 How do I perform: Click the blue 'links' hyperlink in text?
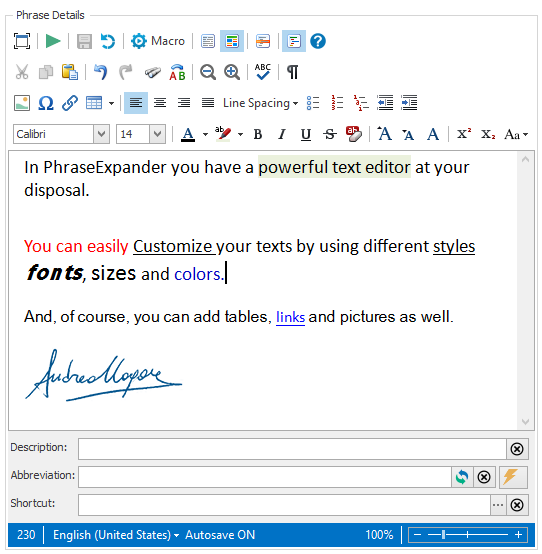point(290,317)
